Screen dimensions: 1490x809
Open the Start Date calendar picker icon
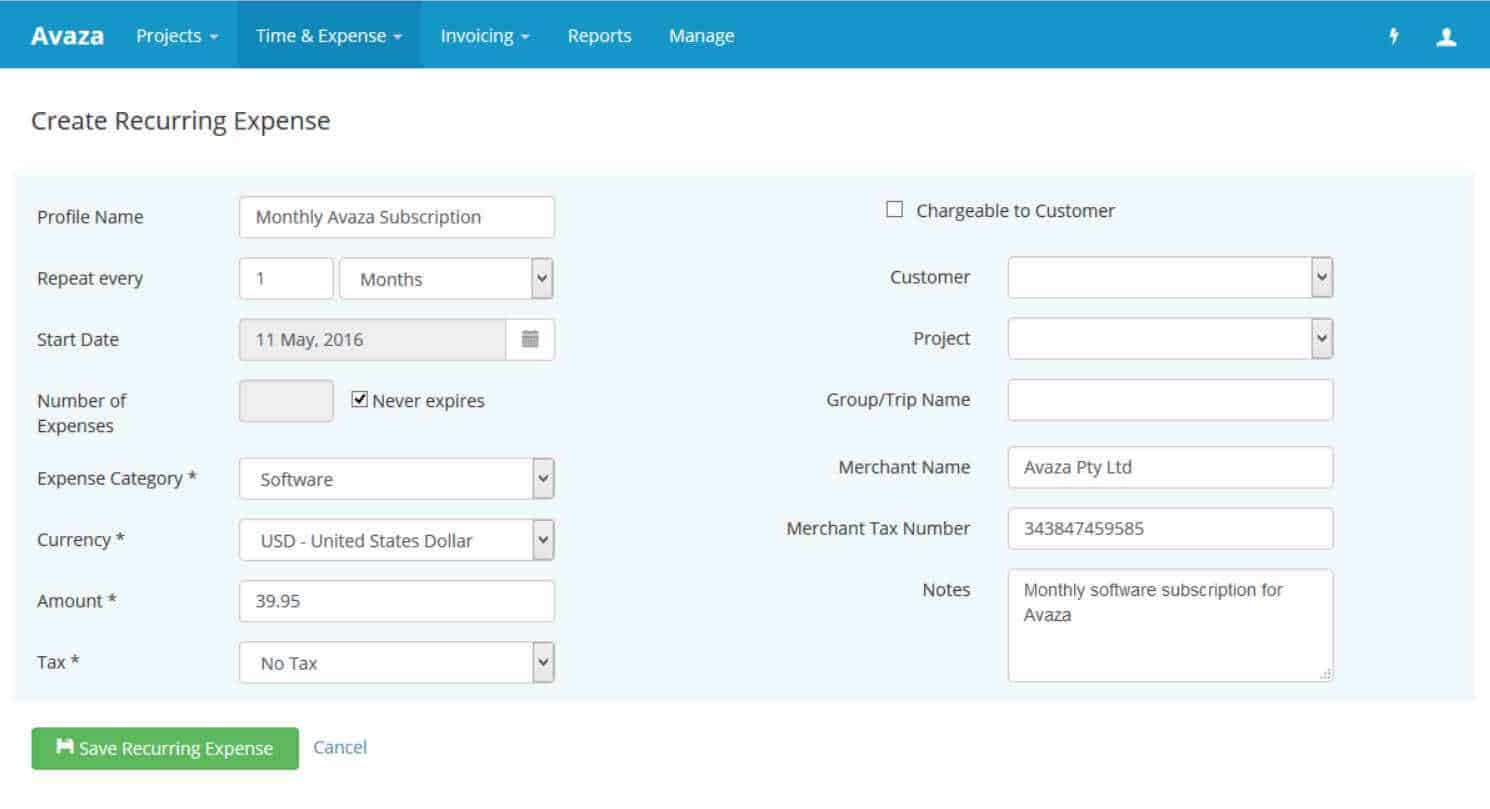pos(530,339)
